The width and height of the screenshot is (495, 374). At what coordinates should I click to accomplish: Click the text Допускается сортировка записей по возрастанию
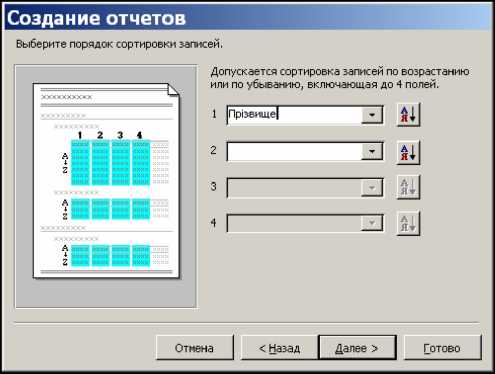(340, 71)
